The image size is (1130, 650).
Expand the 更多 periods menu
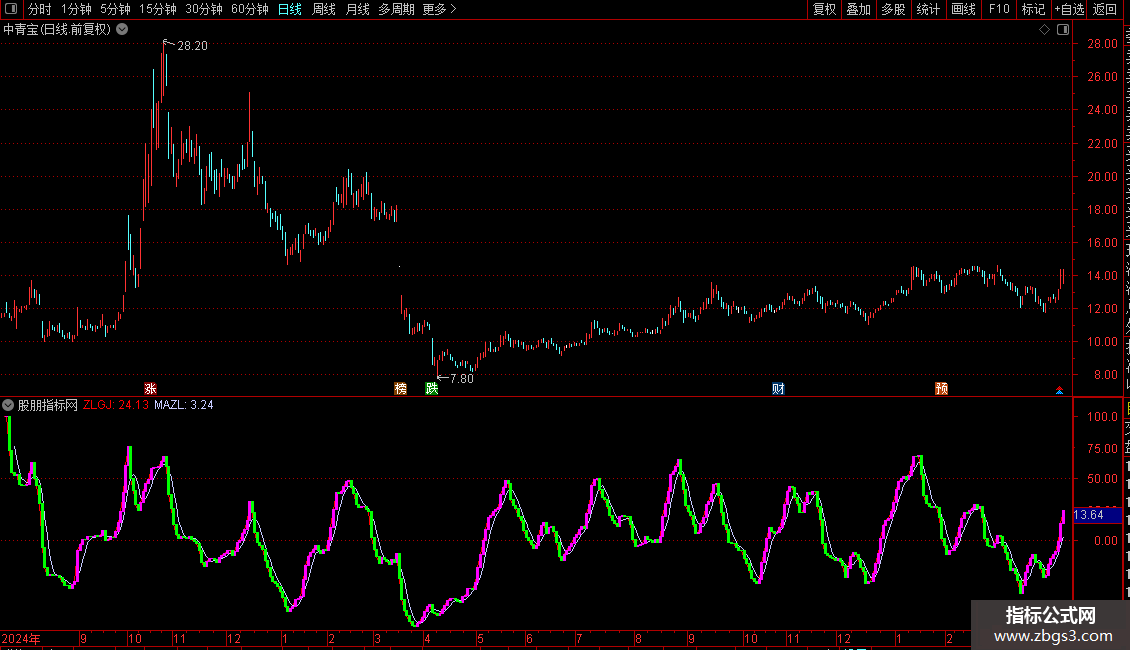tap(439, 9)
